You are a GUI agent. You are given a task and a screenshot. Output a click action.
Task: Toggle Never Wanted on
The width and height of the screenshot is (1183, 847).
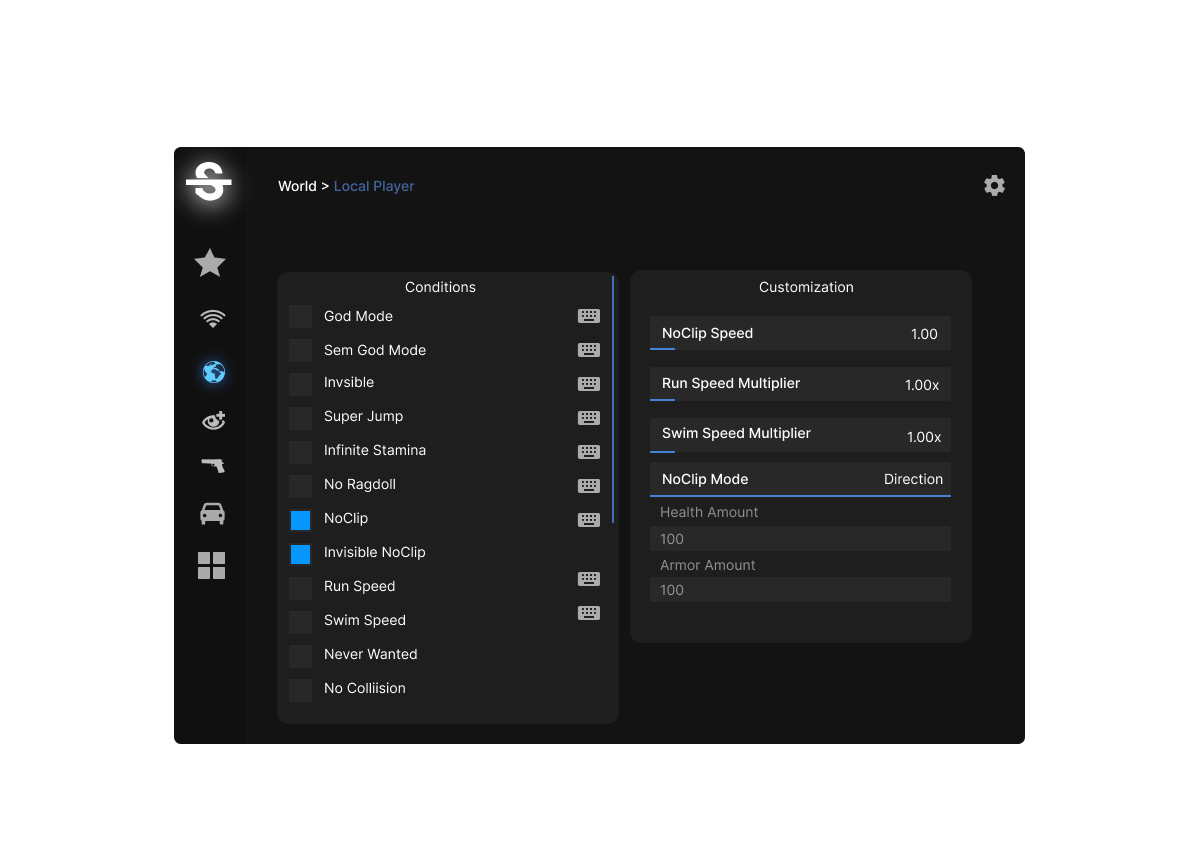coord(300,654)
